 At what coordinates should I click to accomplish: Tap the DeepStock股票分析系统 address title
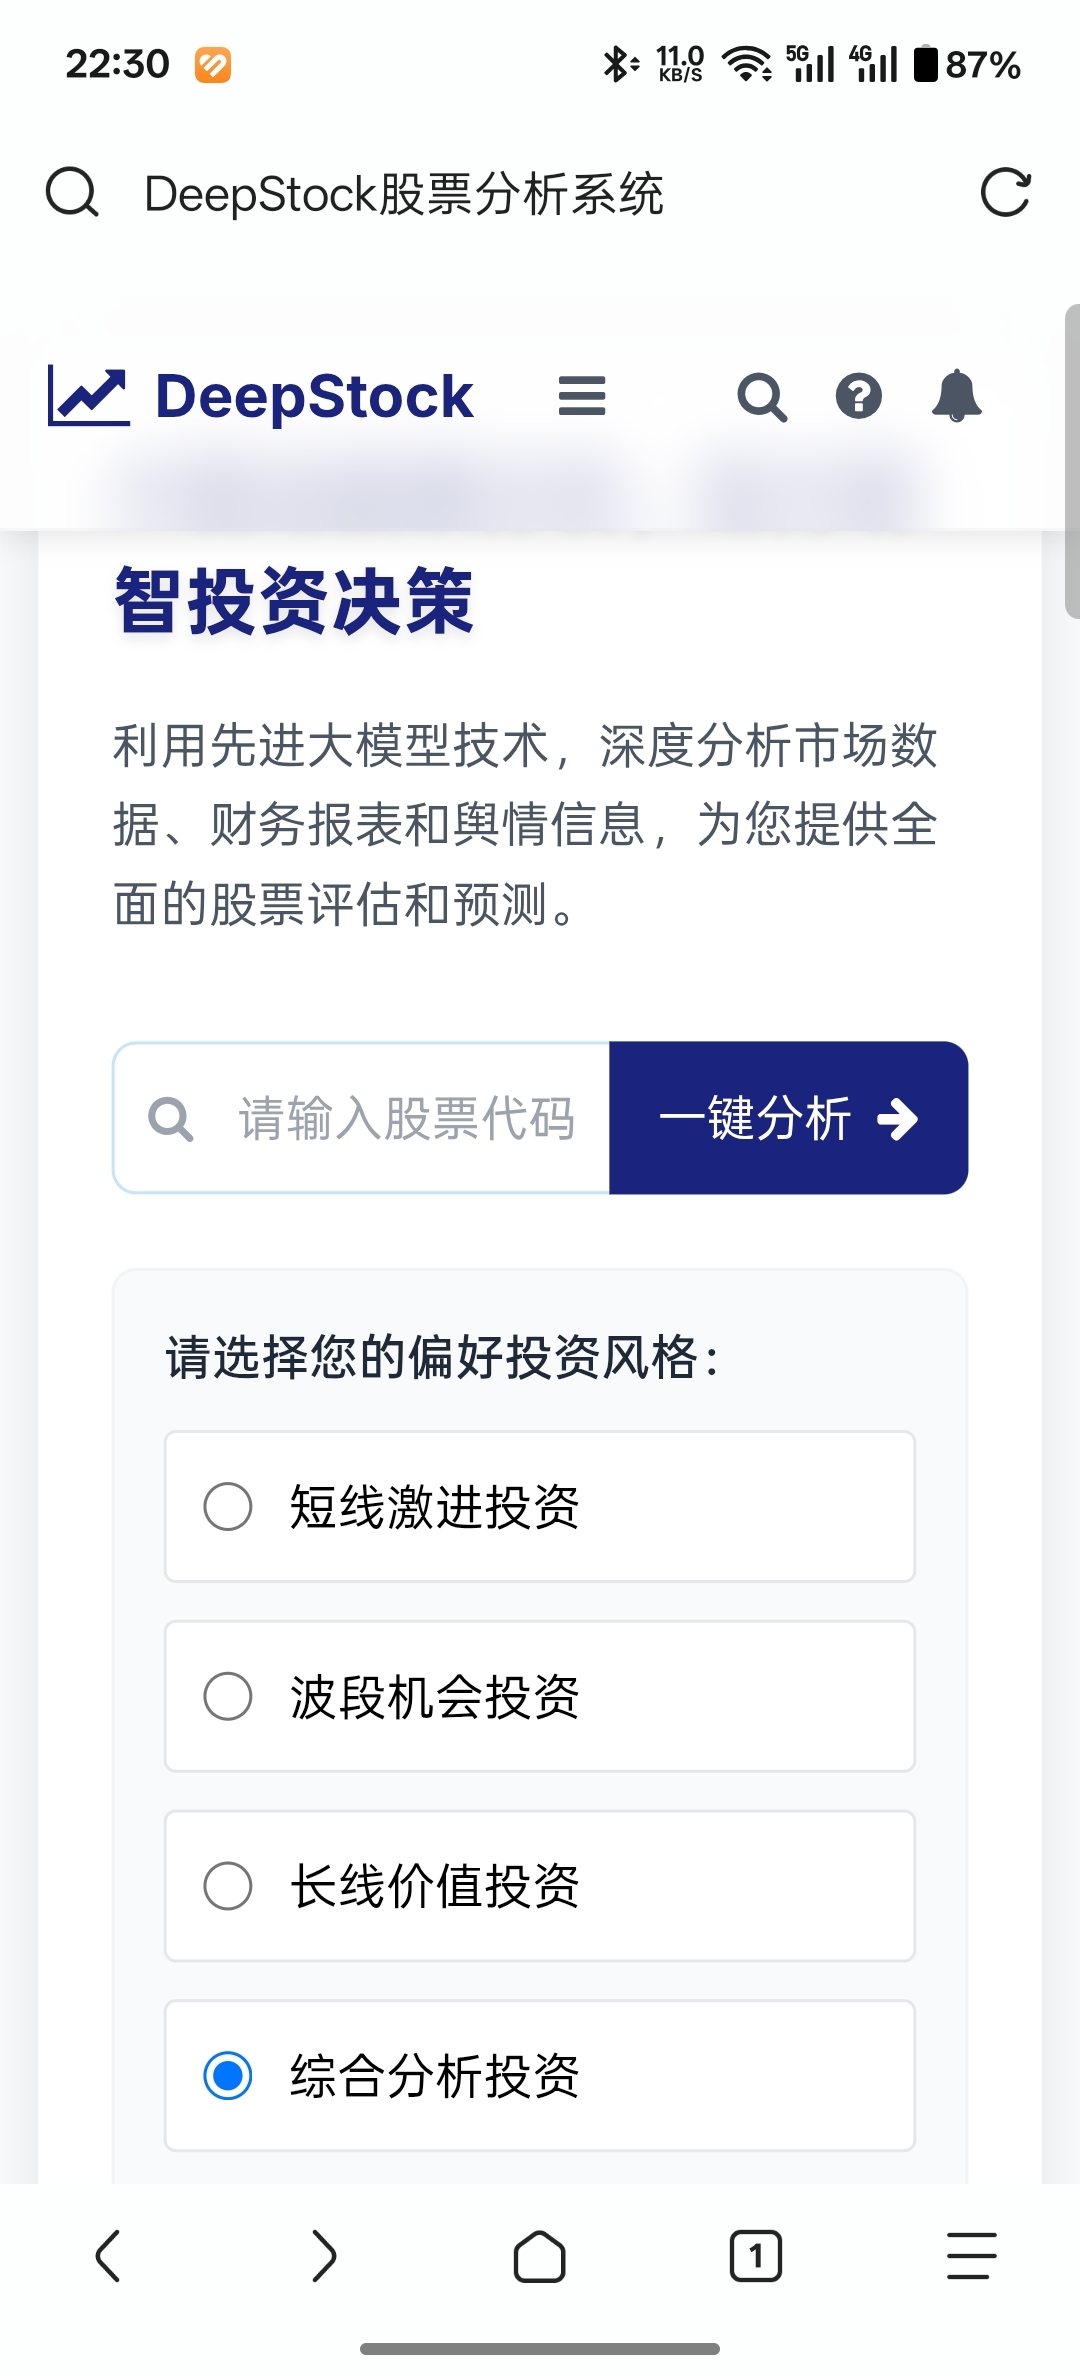tap(404, 194)
